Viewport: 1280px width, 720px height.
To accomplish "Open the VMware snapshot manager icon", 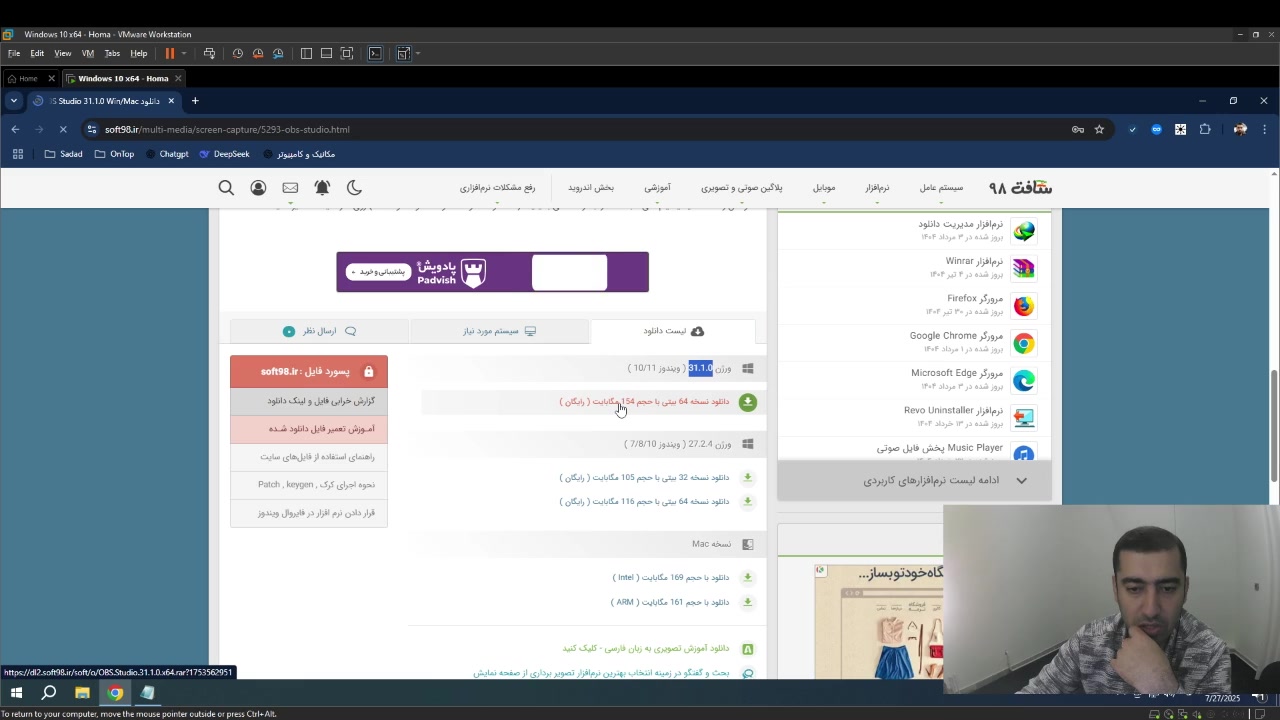I will (x=278, y=53).
